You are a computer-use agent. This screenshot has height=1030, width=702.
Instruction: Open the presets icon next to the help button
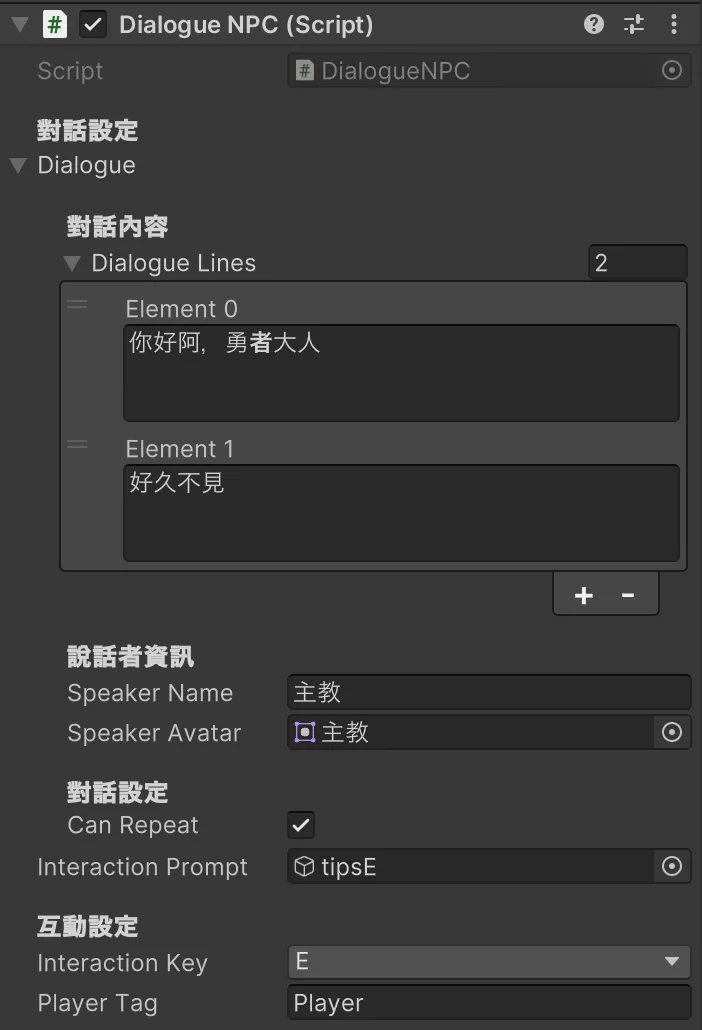(634, 24)
